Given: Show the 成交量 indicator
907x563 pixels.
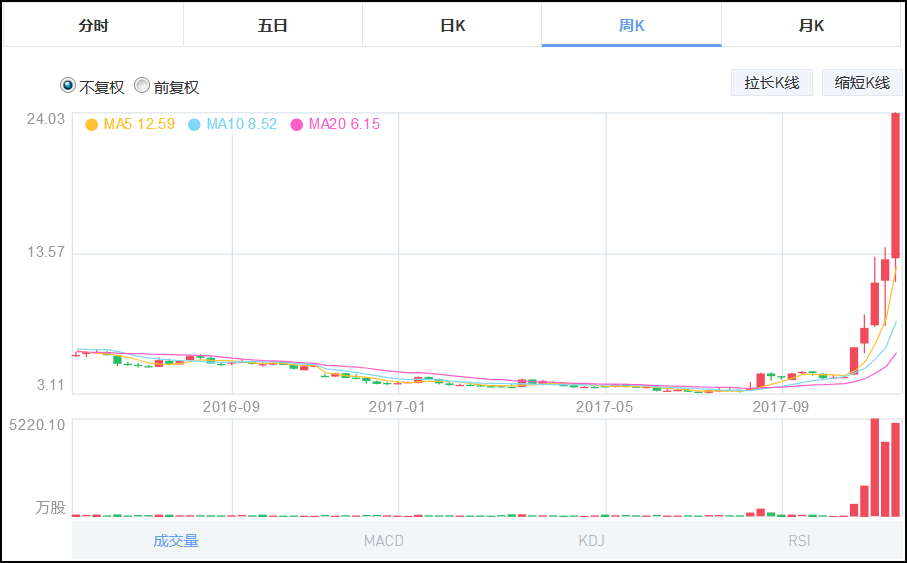Looking at the screenshot, I should click(x=176, y=541).
